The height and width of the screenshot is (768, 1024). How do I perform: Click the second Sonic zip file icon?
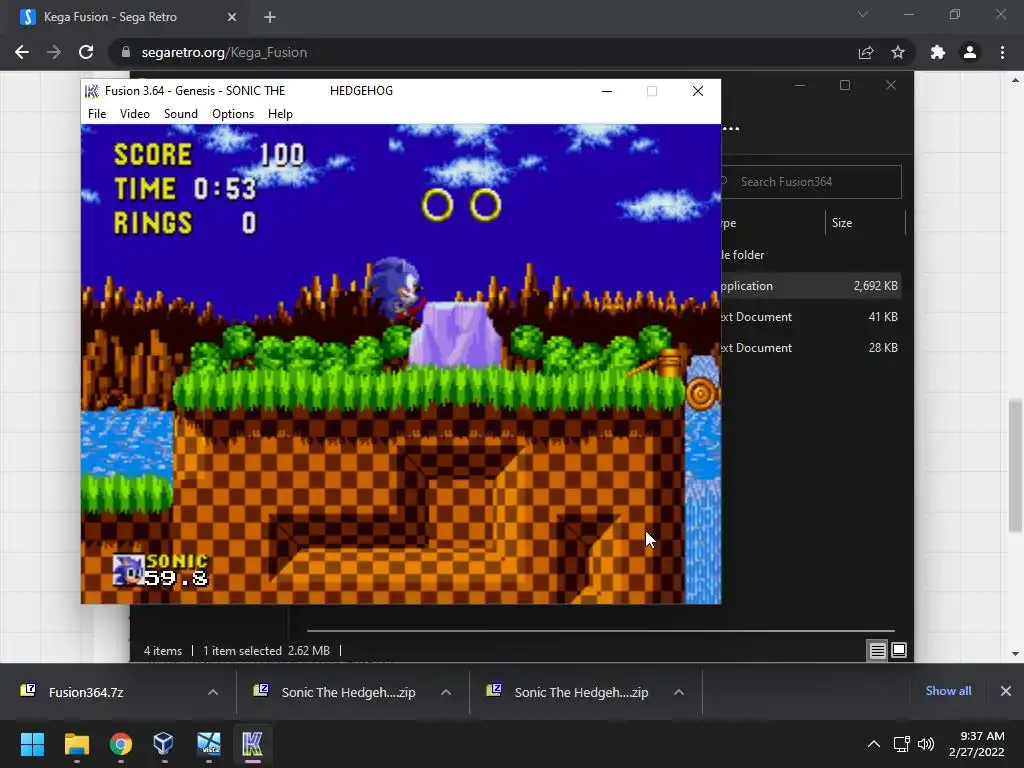click(494, 690)
